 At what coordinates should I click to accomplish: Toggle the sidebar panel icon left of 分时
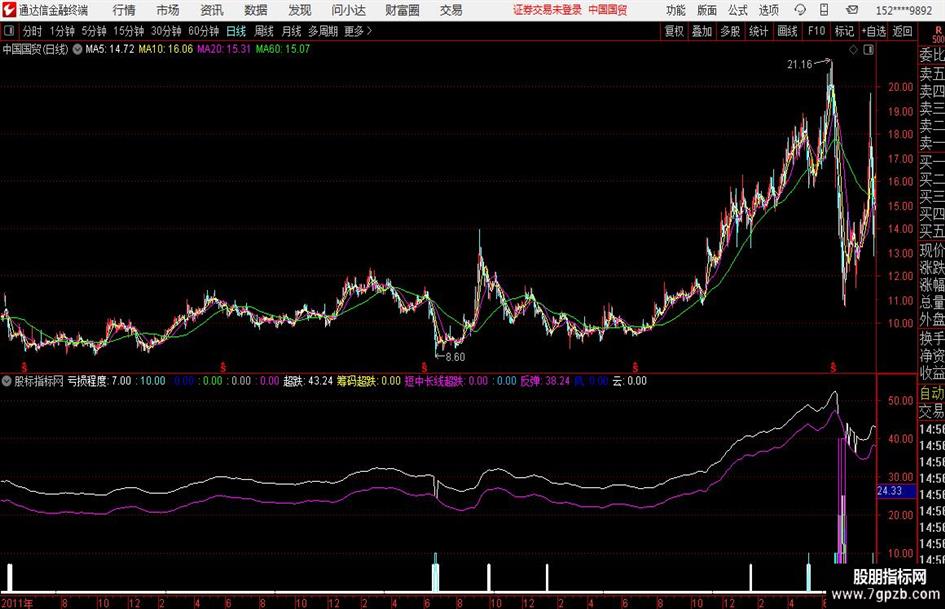pos(9,31)
